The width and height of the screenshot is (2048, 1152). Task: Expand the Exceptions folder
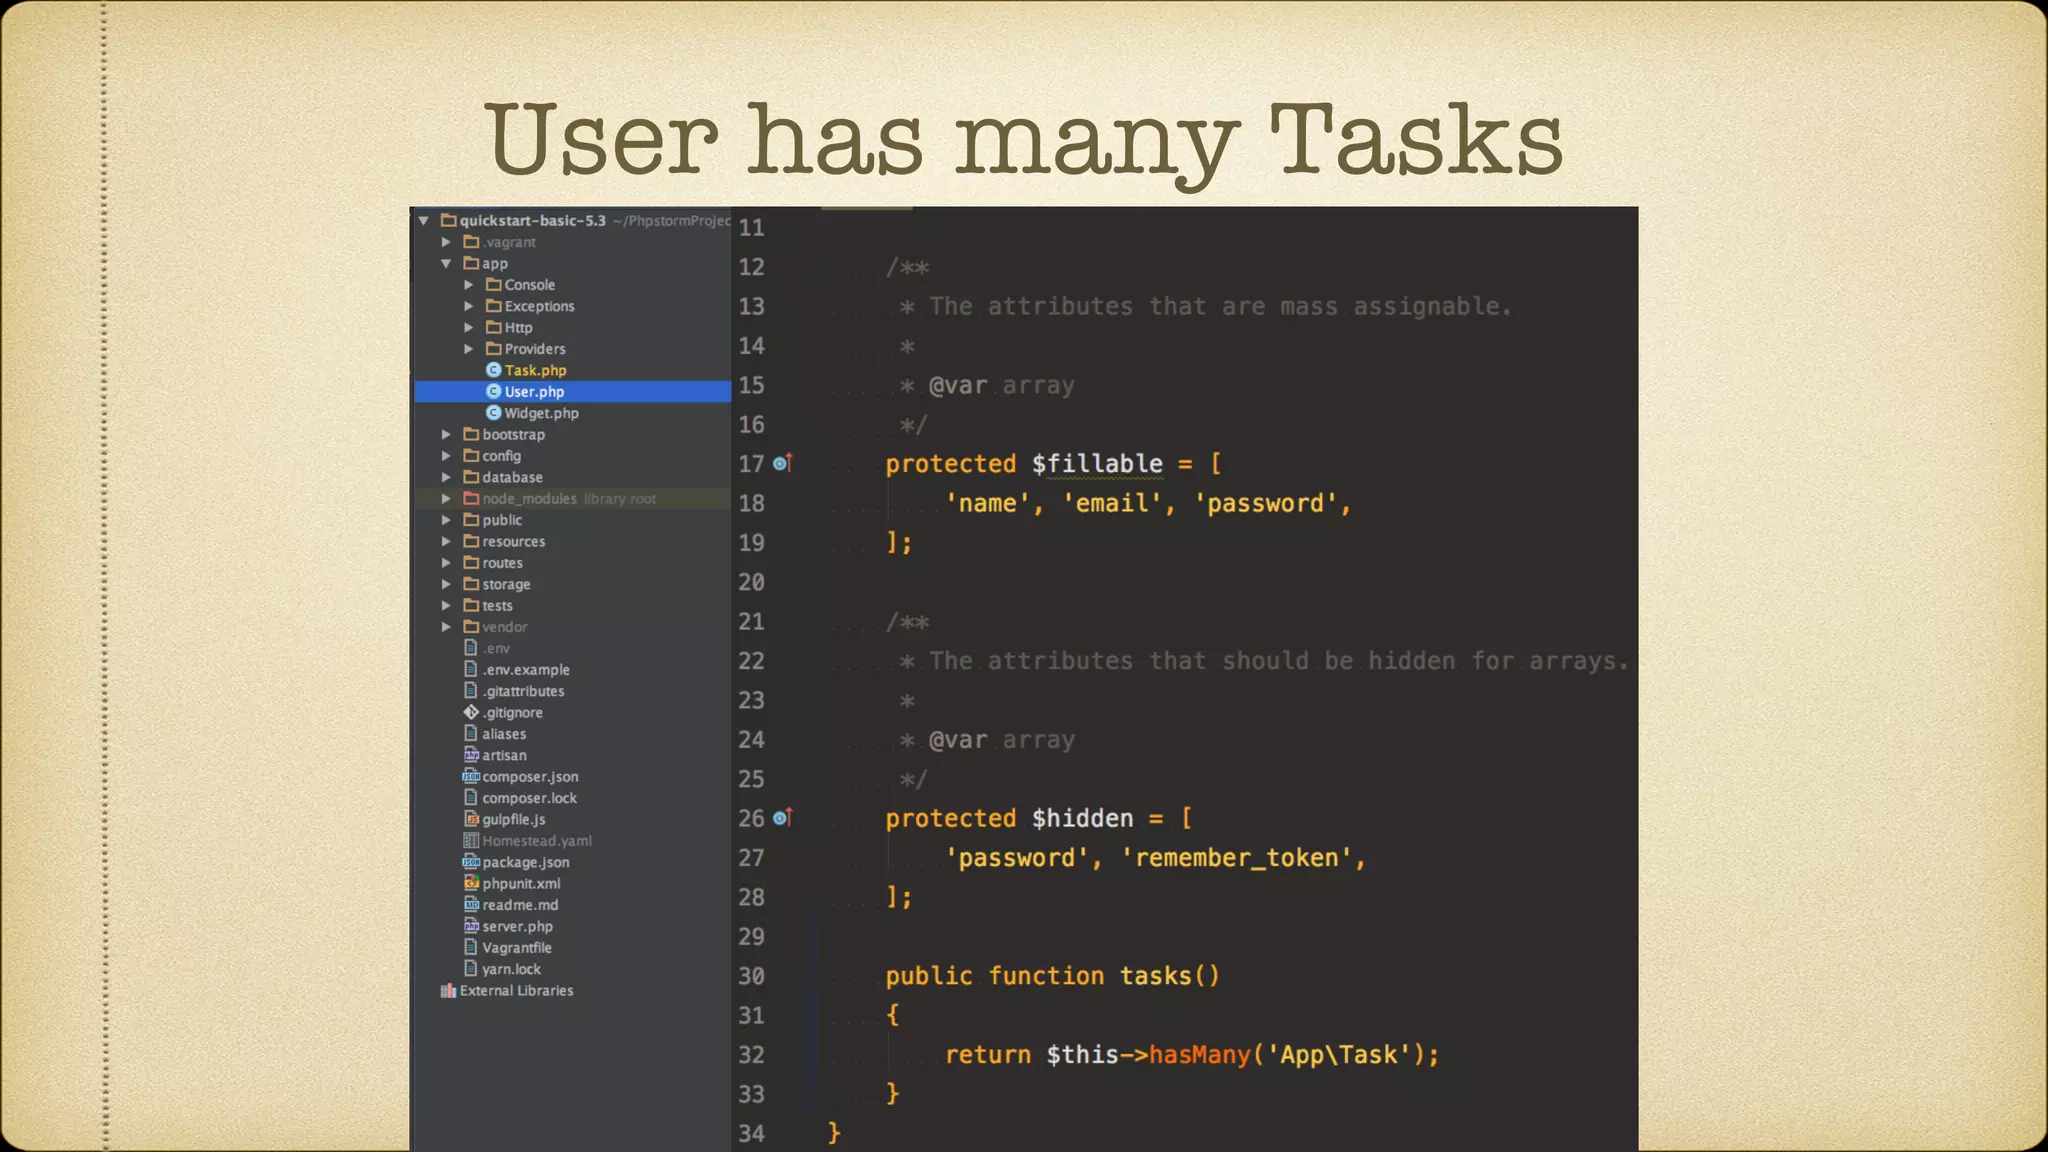[468, 306]
